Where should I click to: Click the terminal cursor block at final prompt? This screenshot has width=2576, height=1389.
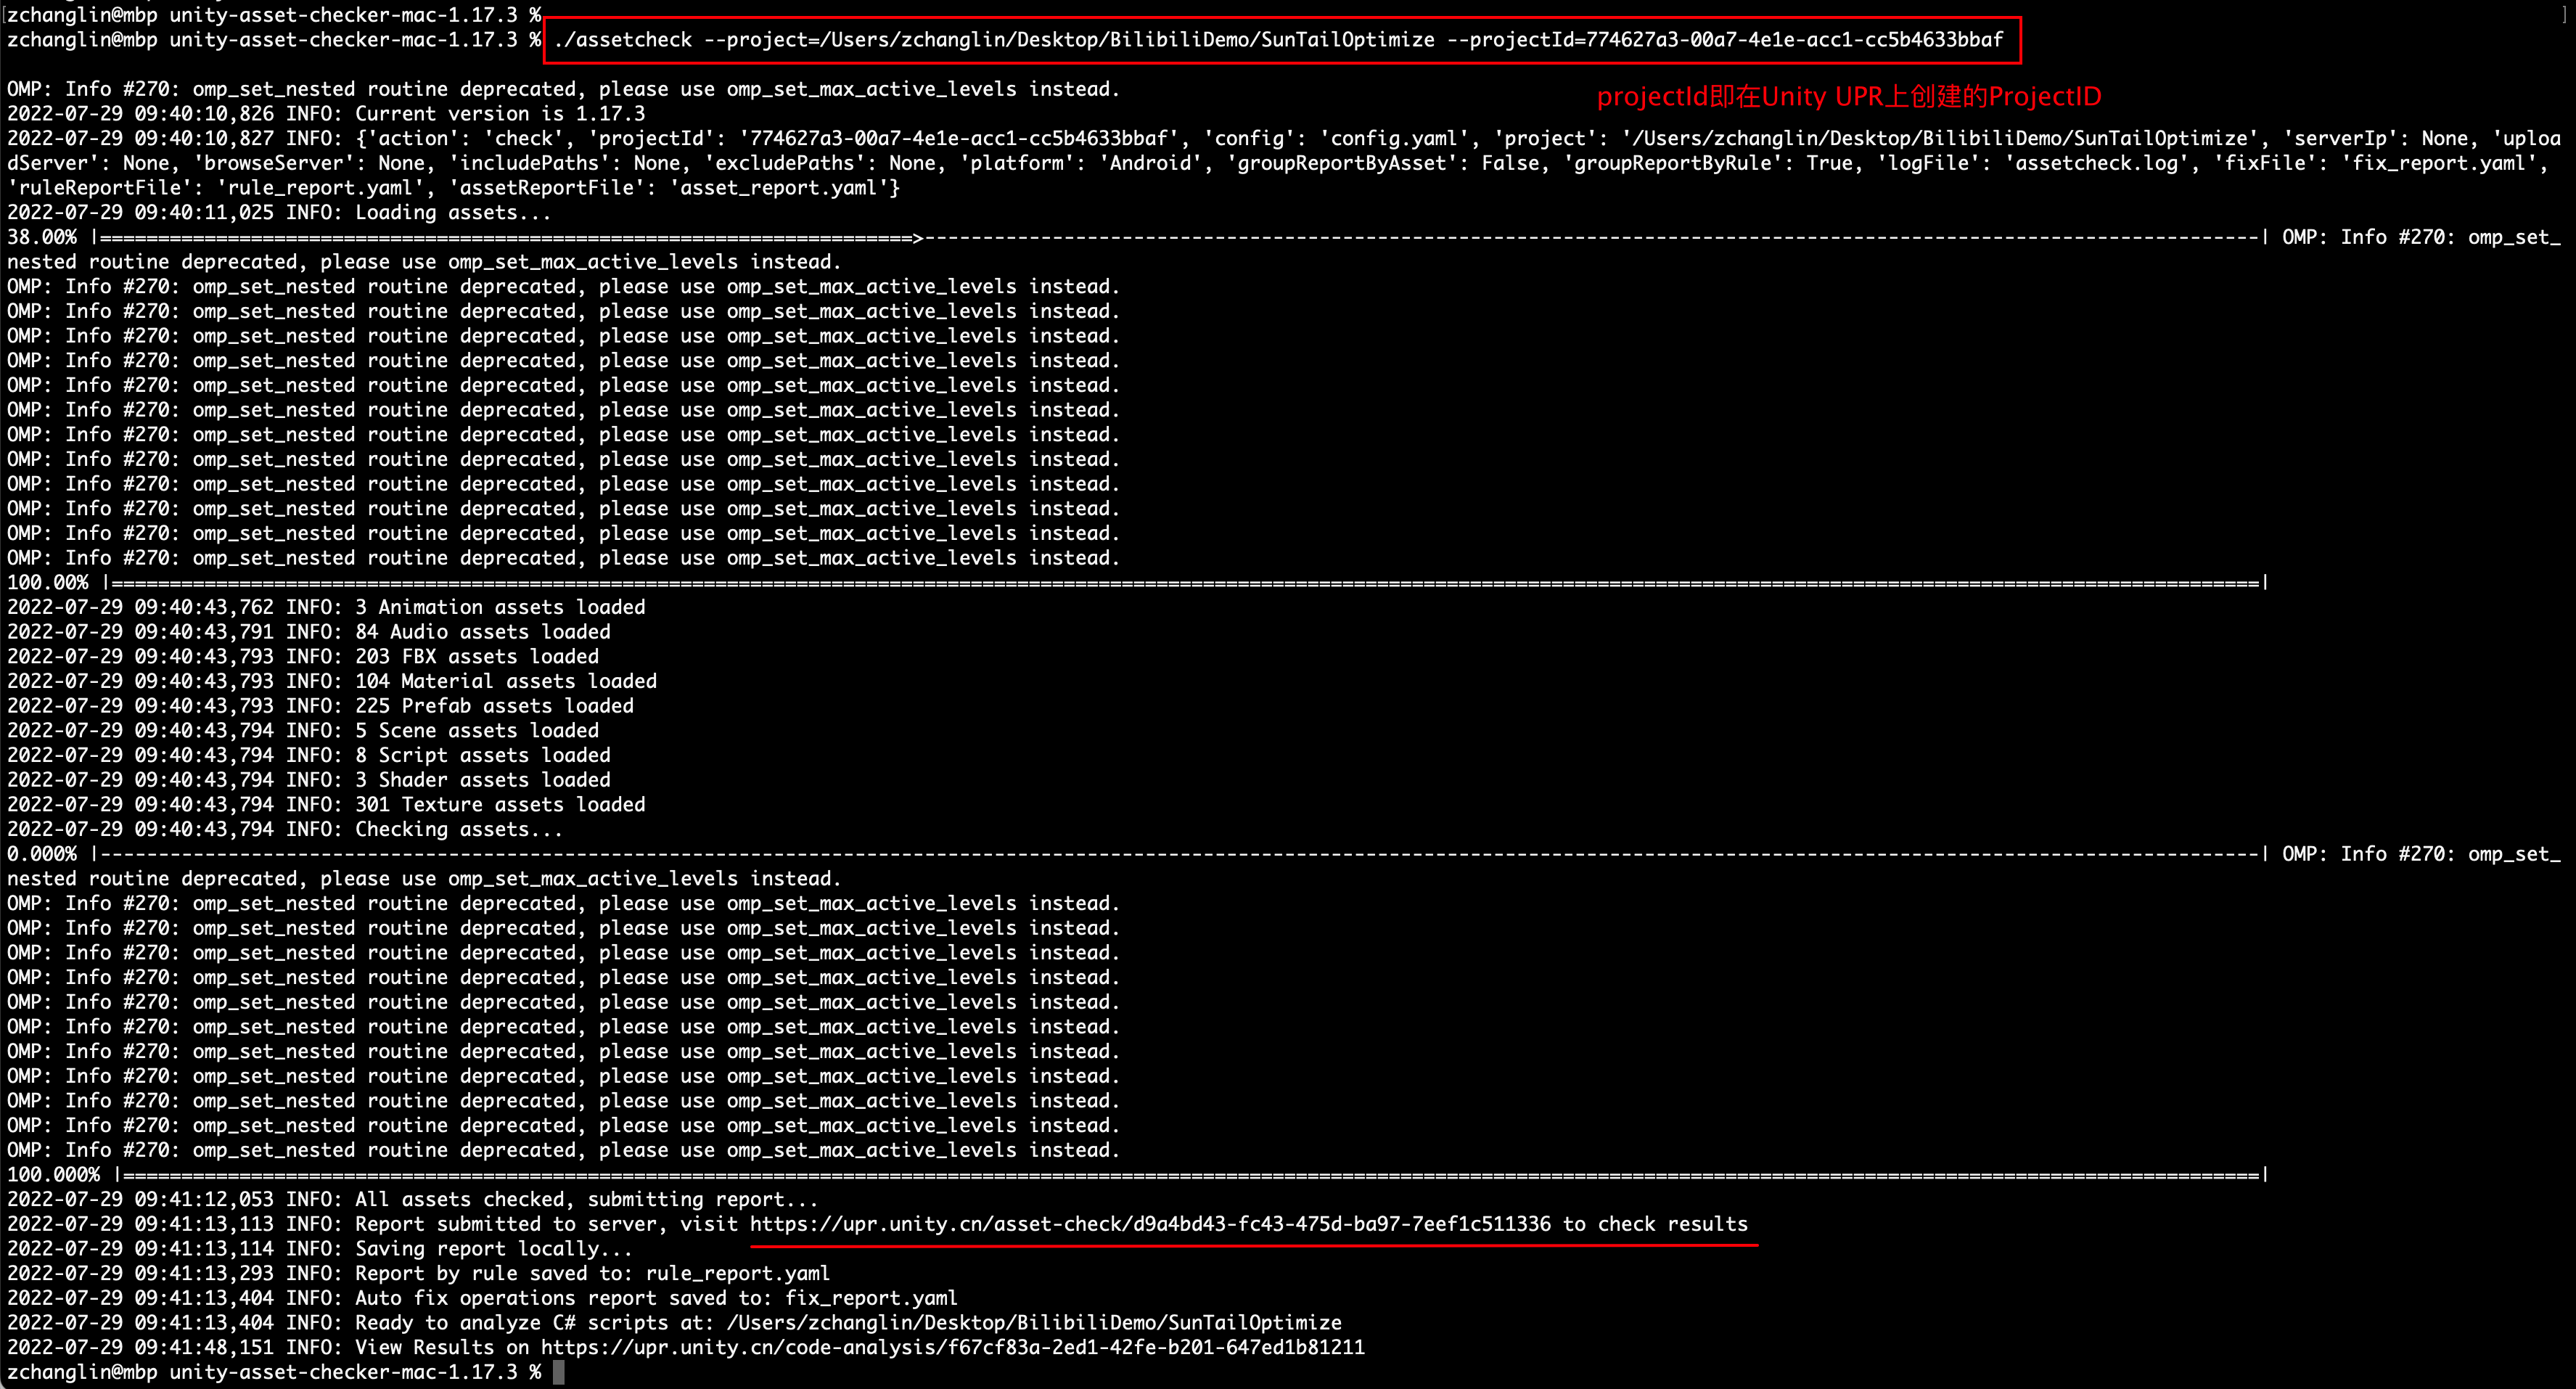click(x=558, y=1372)
